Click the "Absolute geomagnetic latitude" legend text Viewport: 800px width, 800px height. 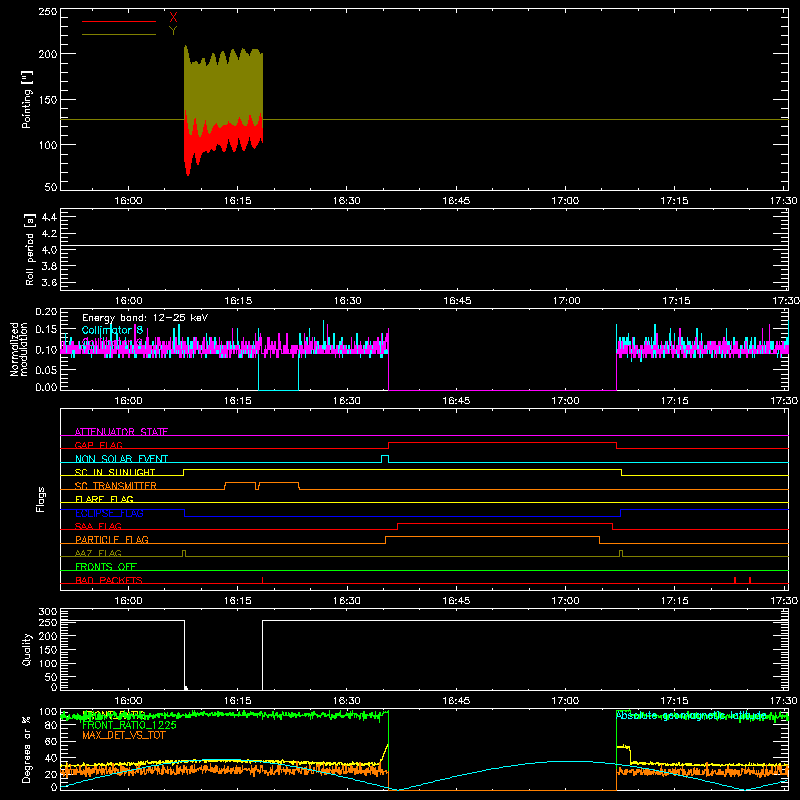(691, 716)
